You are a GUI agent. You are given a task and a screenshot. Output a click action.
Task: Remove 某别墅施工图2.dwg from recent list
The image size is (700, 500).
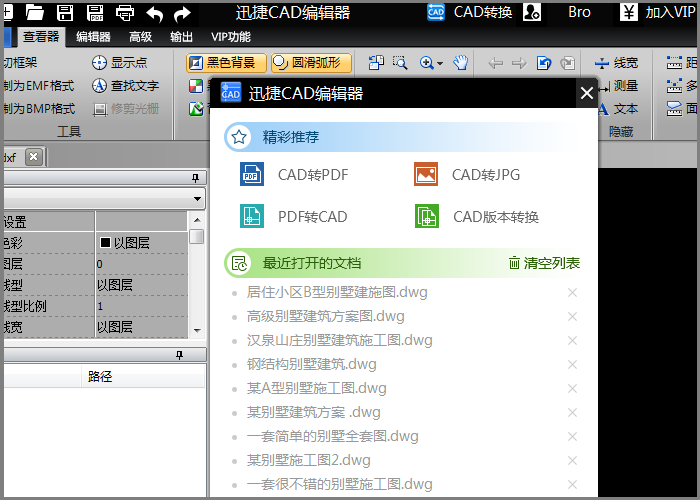tap(572, 461)
